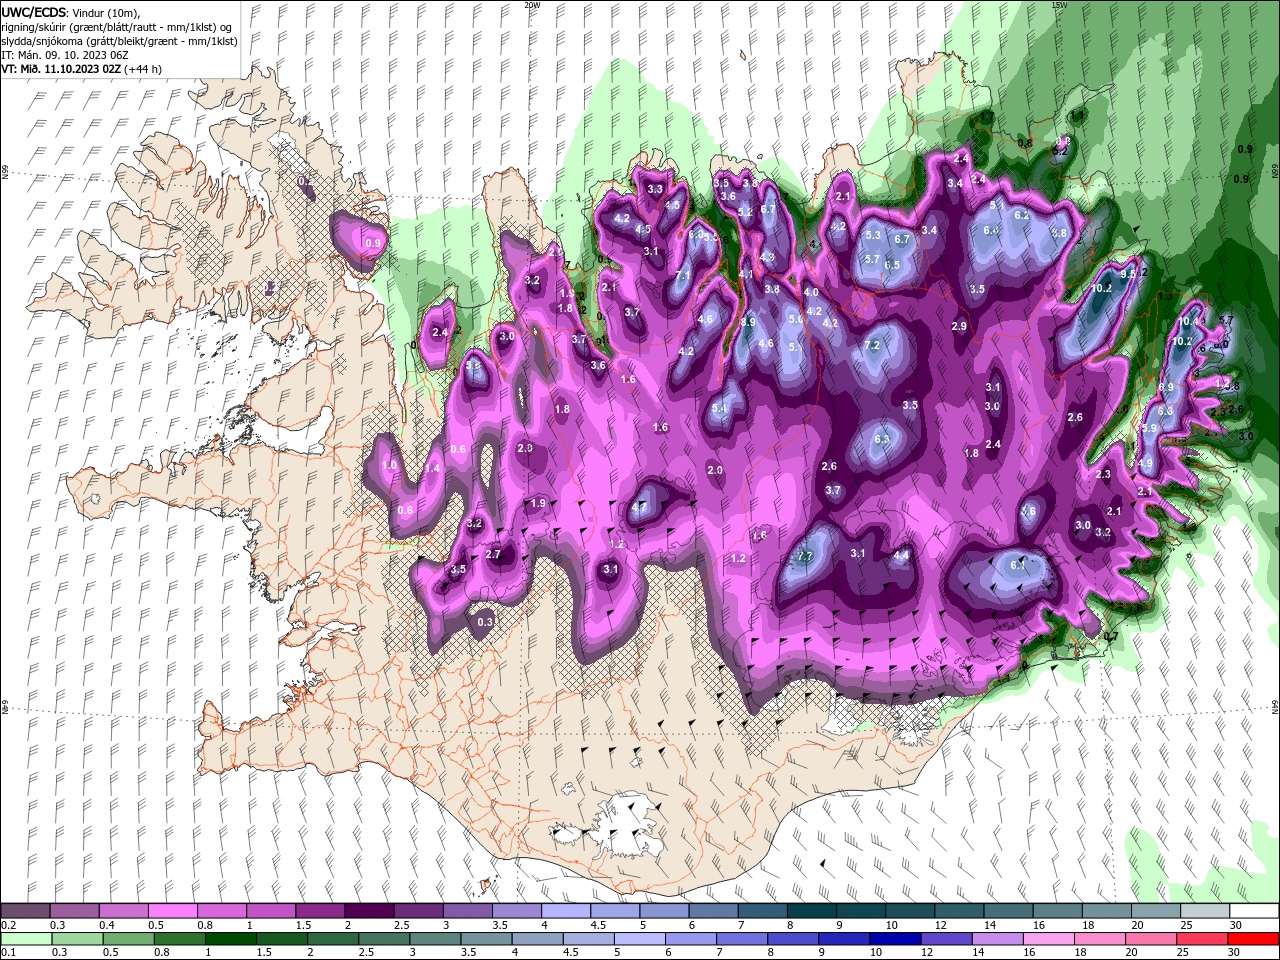Pick the red 30 swatch on the rain scale
1280x960 pixels.
coord(1254,939)
